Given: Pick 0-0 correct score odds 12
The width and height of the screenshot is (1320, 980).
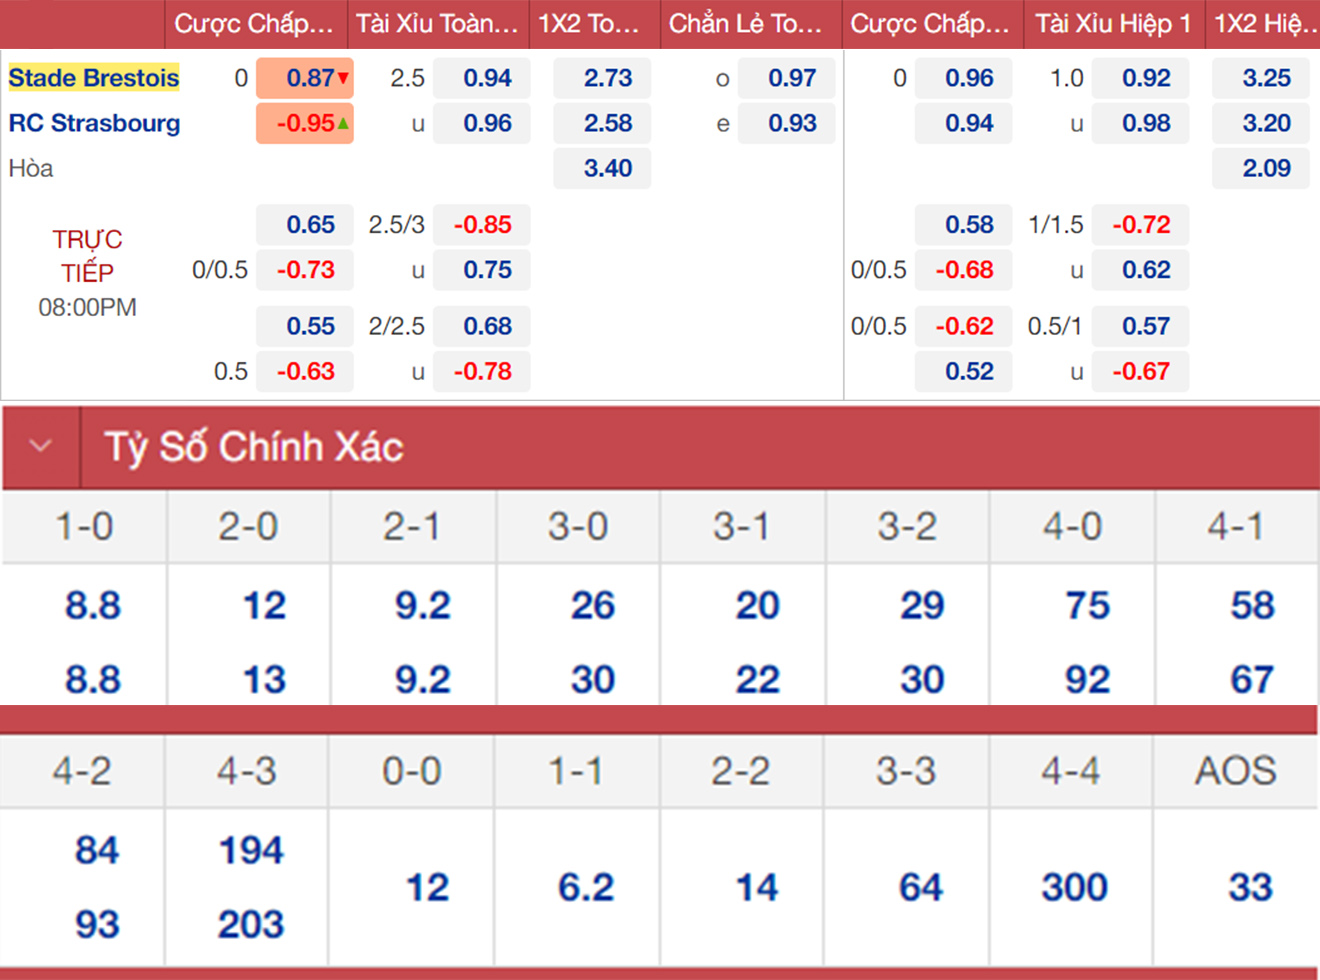Looking at the screenshot, I should [x=427, y=887].
